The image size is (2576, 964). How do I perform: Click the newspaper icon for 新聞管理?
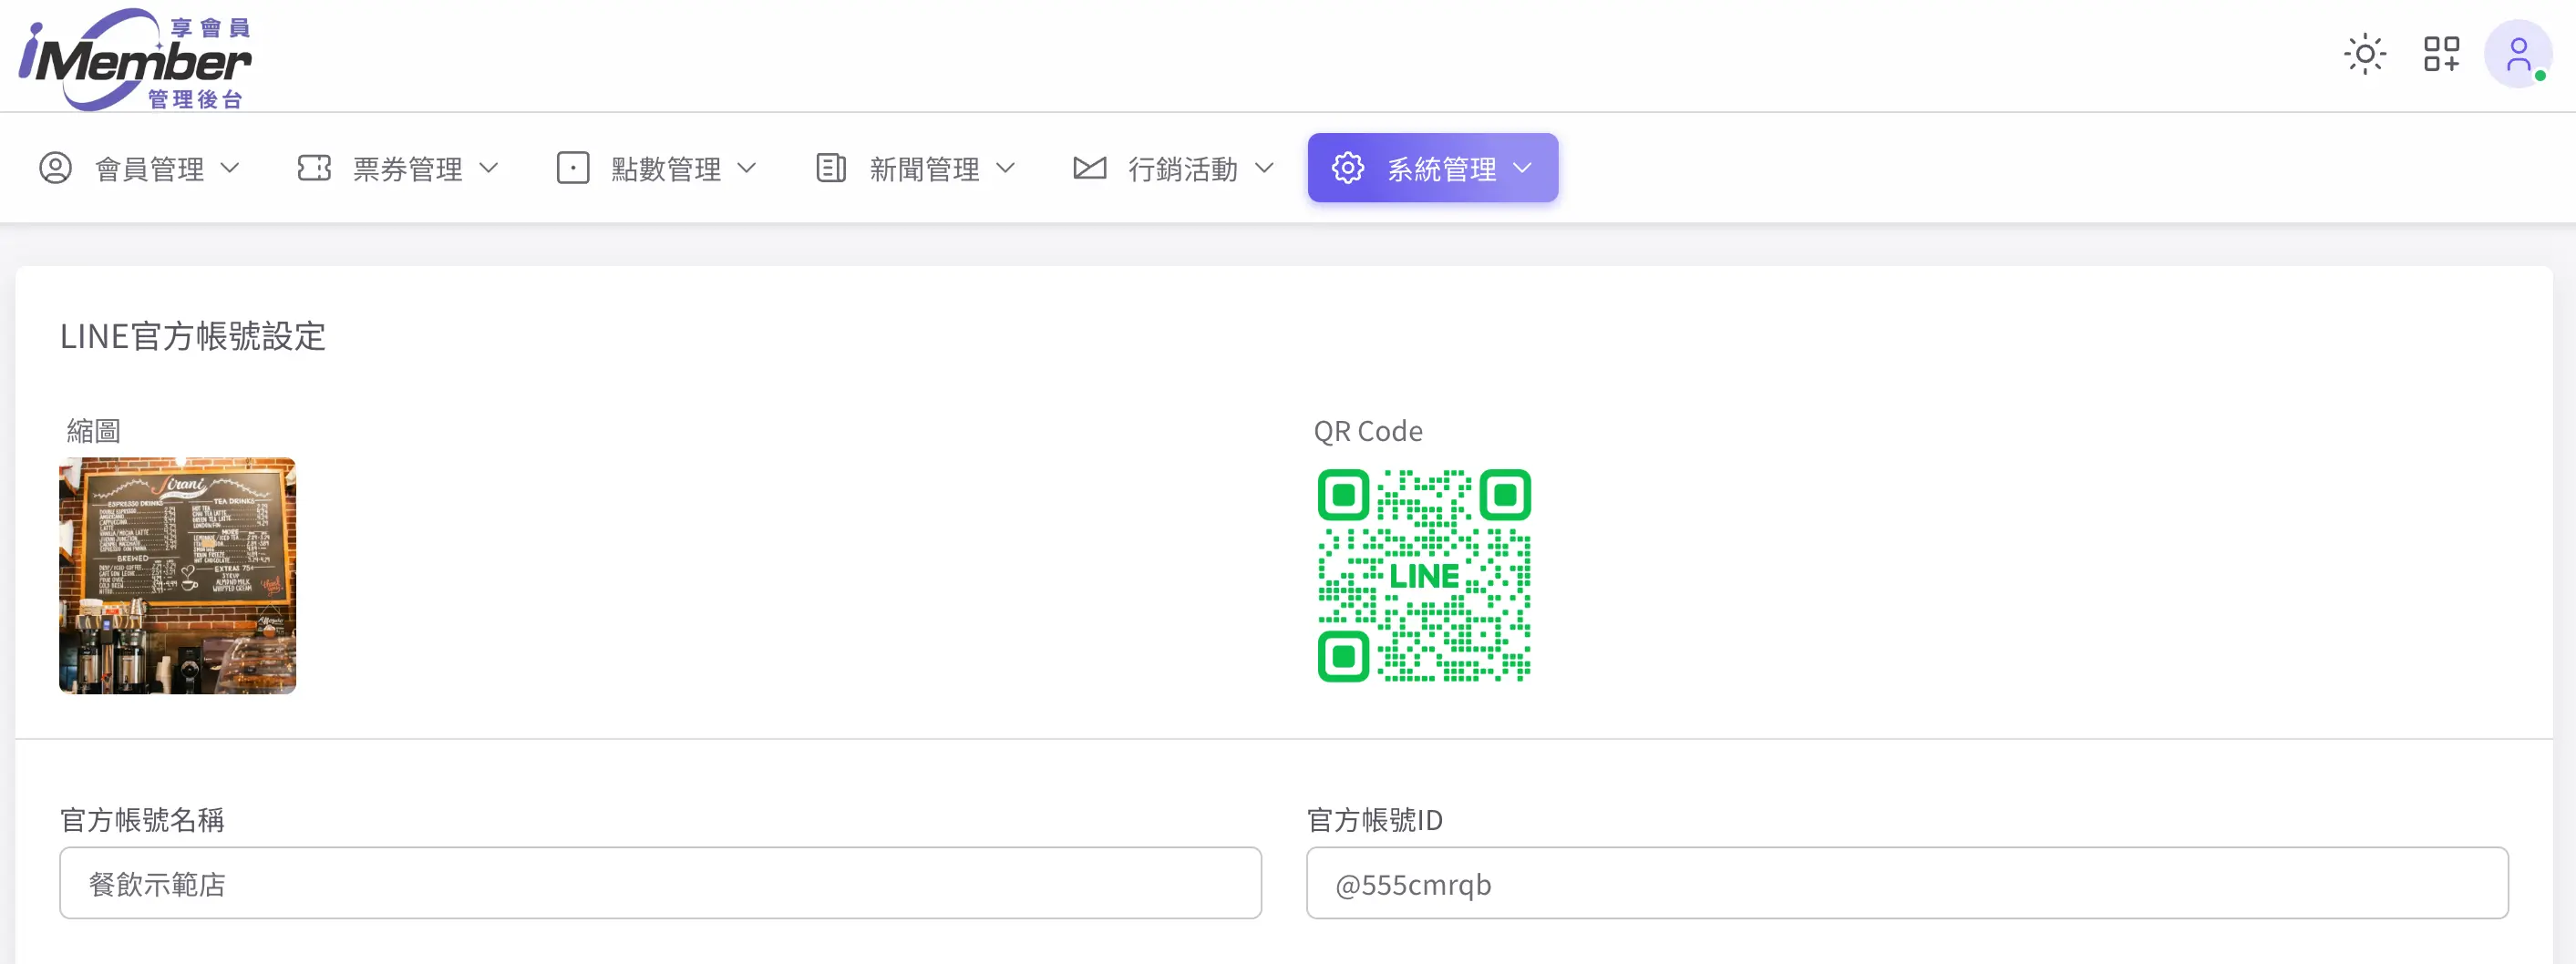(x=831, y=168)
